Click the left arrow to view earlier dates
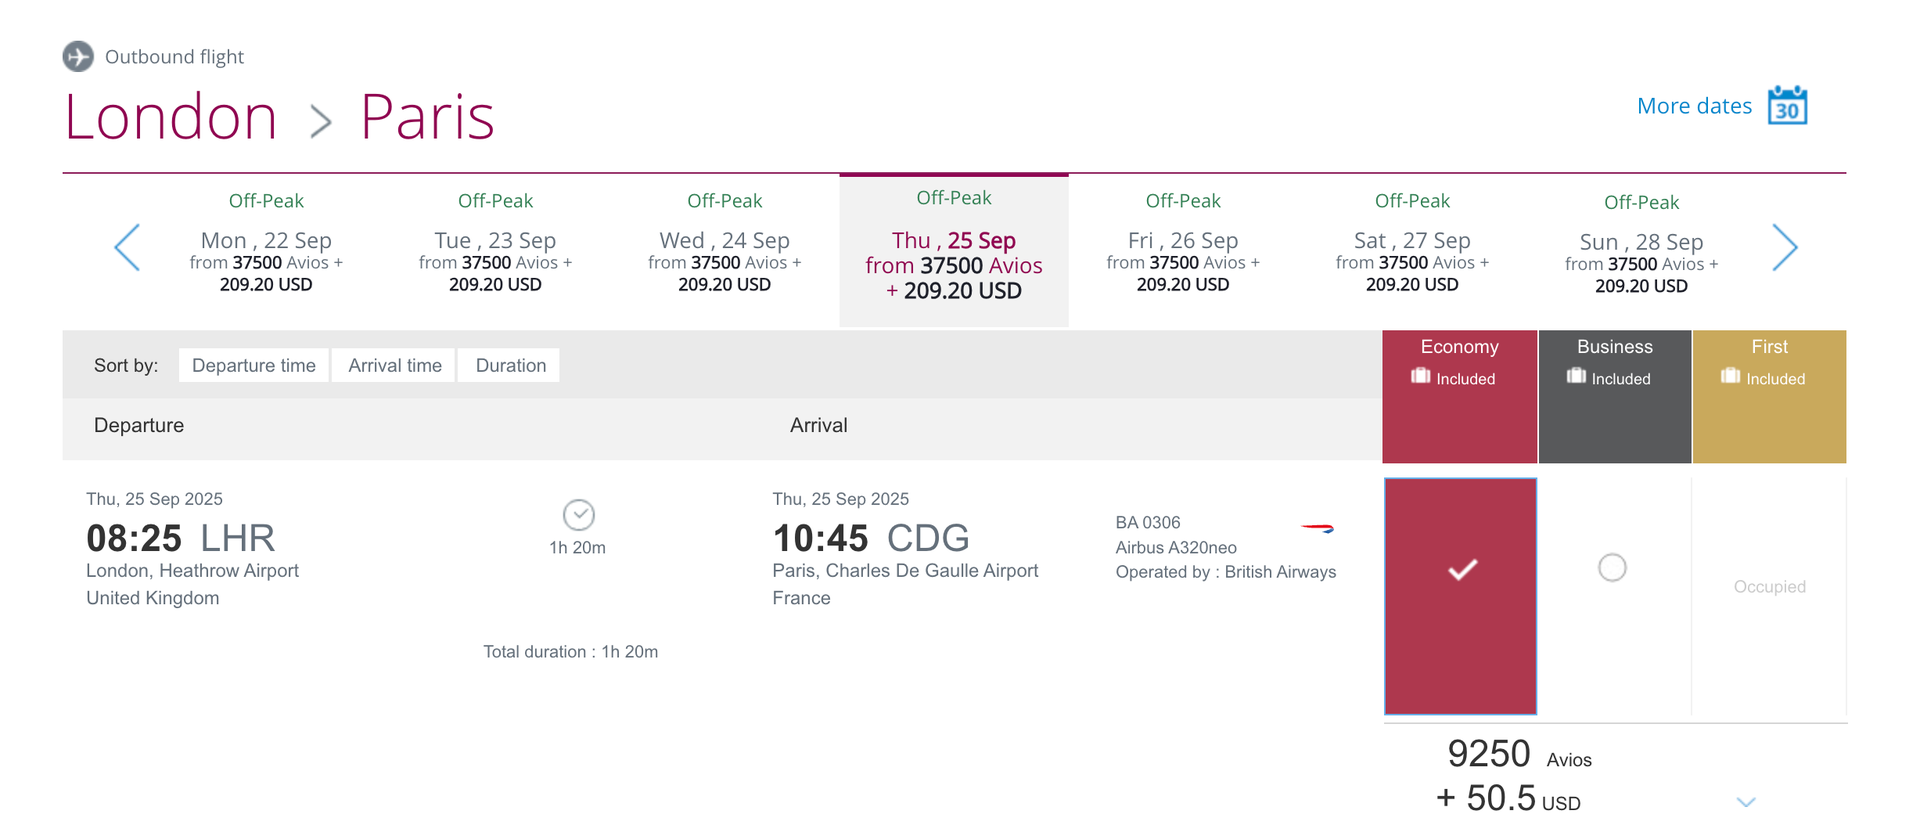Screen dimensions: 1920x825 pos(128,247)
